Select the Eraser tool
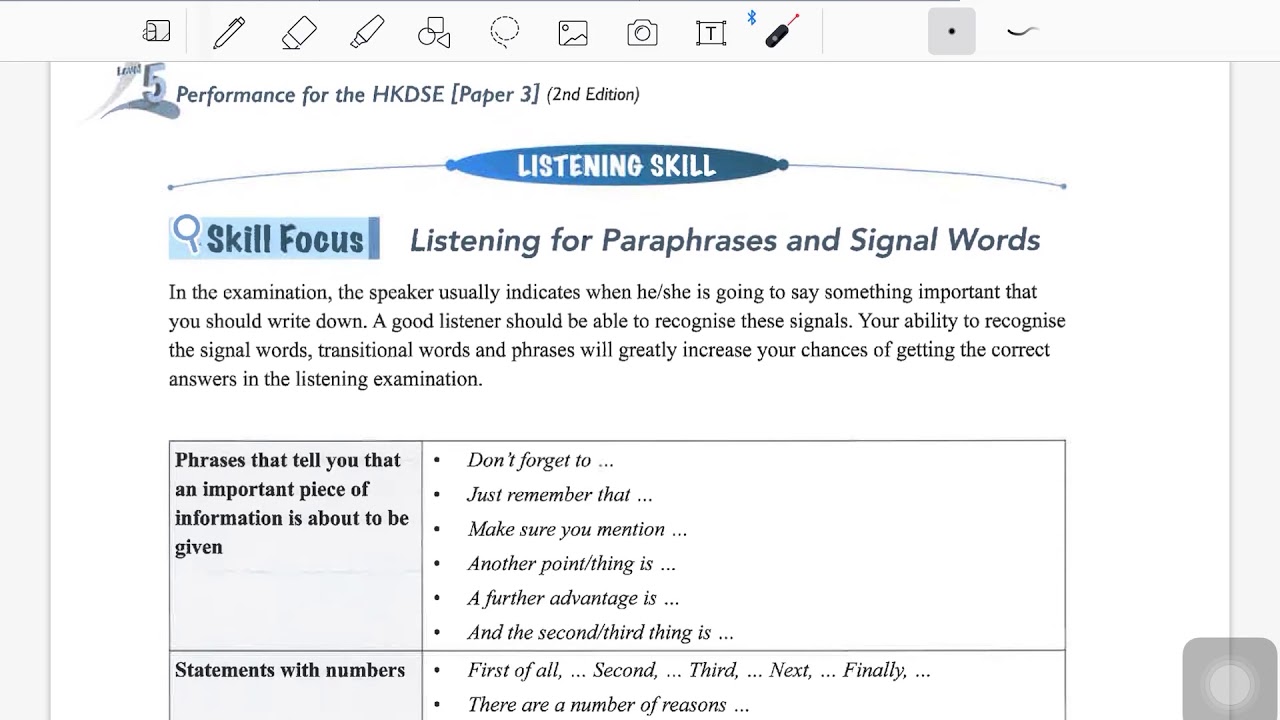 (x=298, y=32)
